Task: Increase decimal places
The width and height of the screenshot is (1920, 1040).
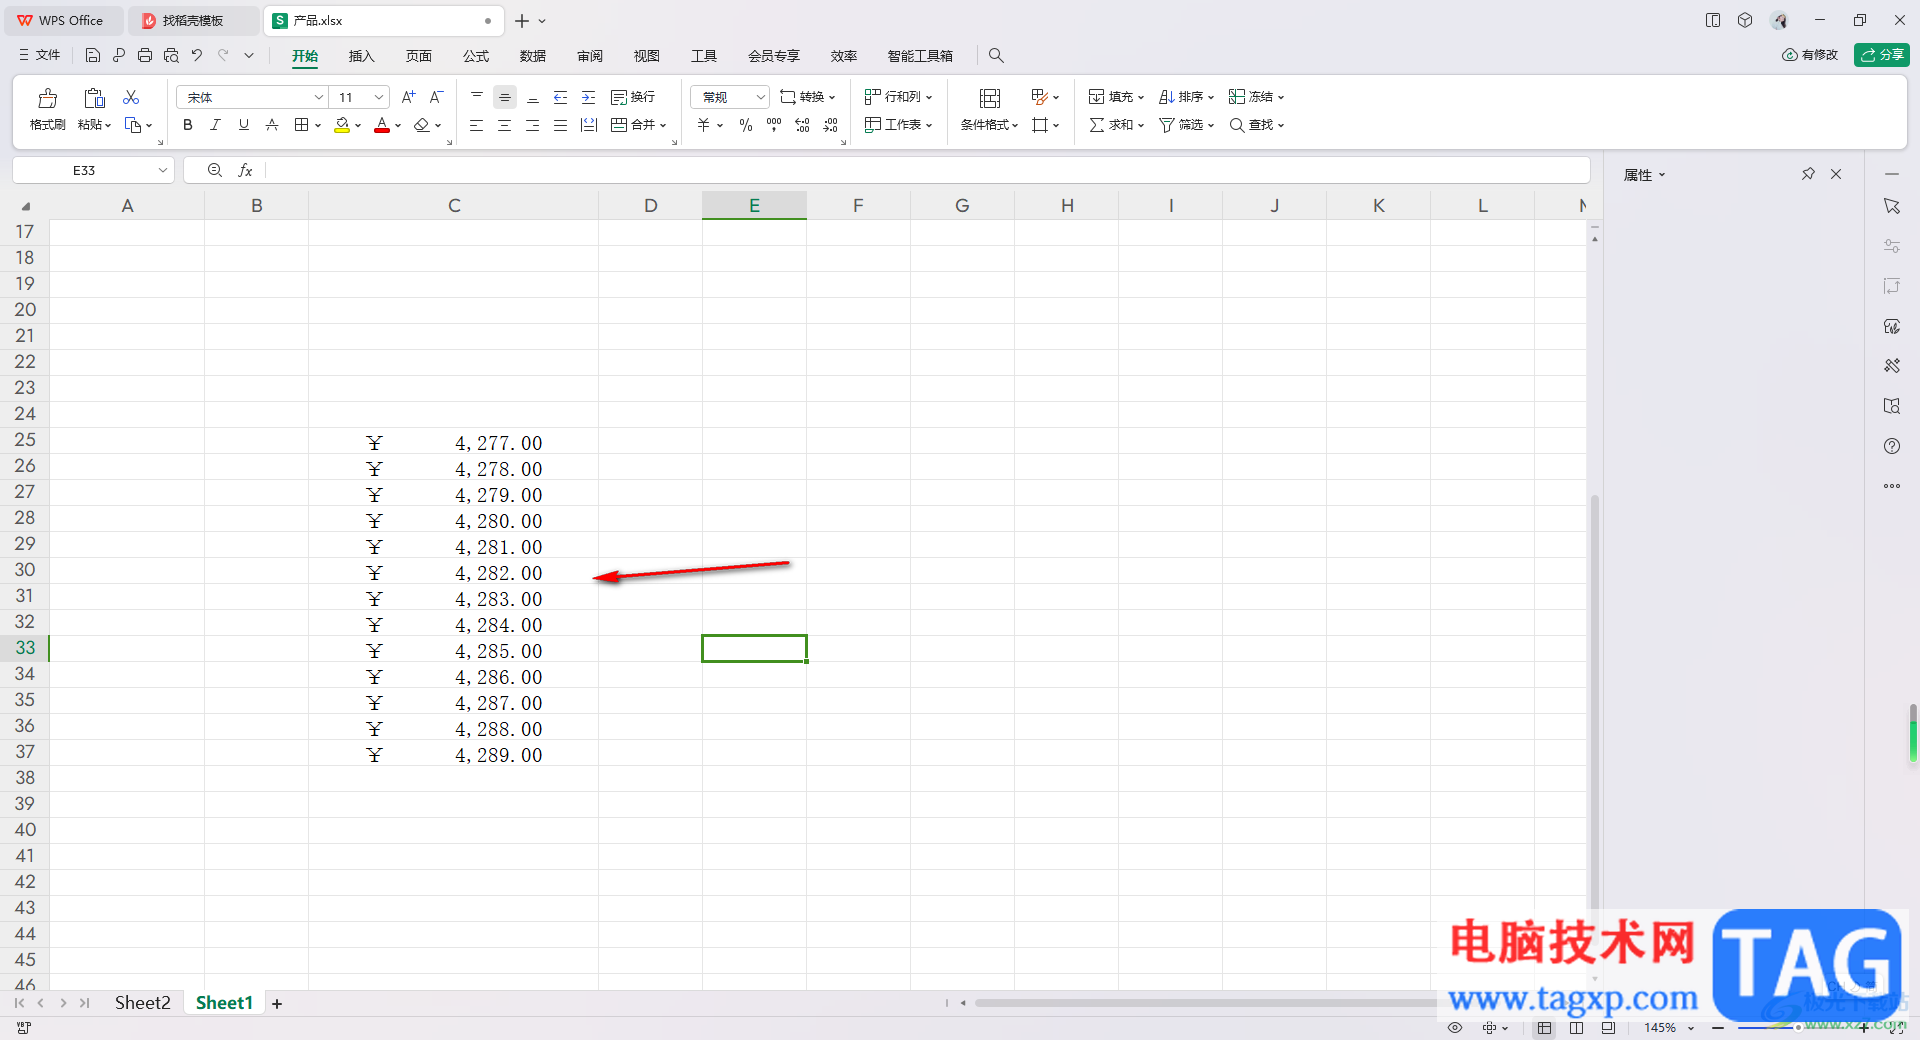Action: pyautogui.click(x=802, y=125)
